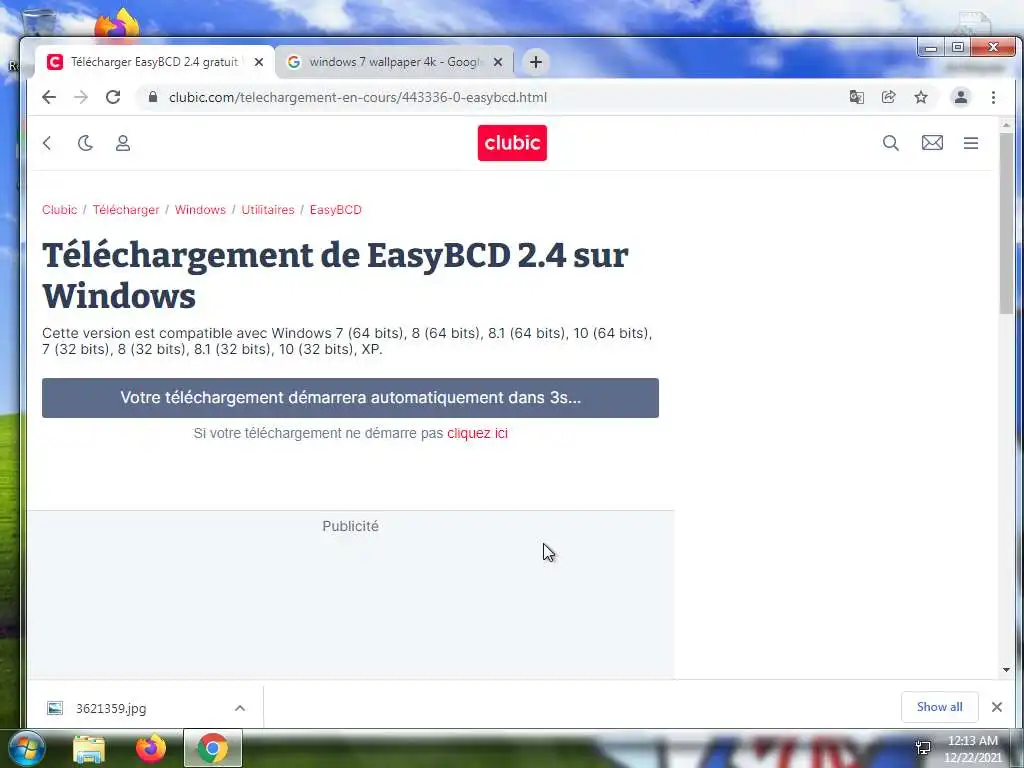The image size is (1024, 768).
Task: Open the Chrome three-dot menu
Action: tap(993, 97)
